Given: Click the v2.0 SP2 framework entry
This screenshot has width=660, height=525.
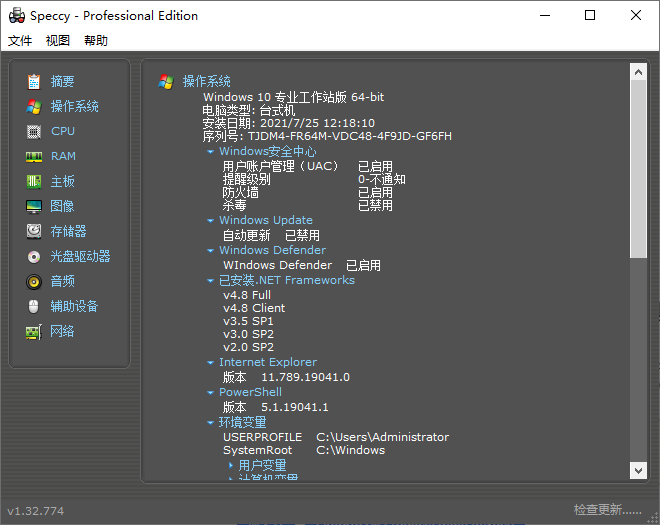Looking at the screenshot, I should coord(248,347).
